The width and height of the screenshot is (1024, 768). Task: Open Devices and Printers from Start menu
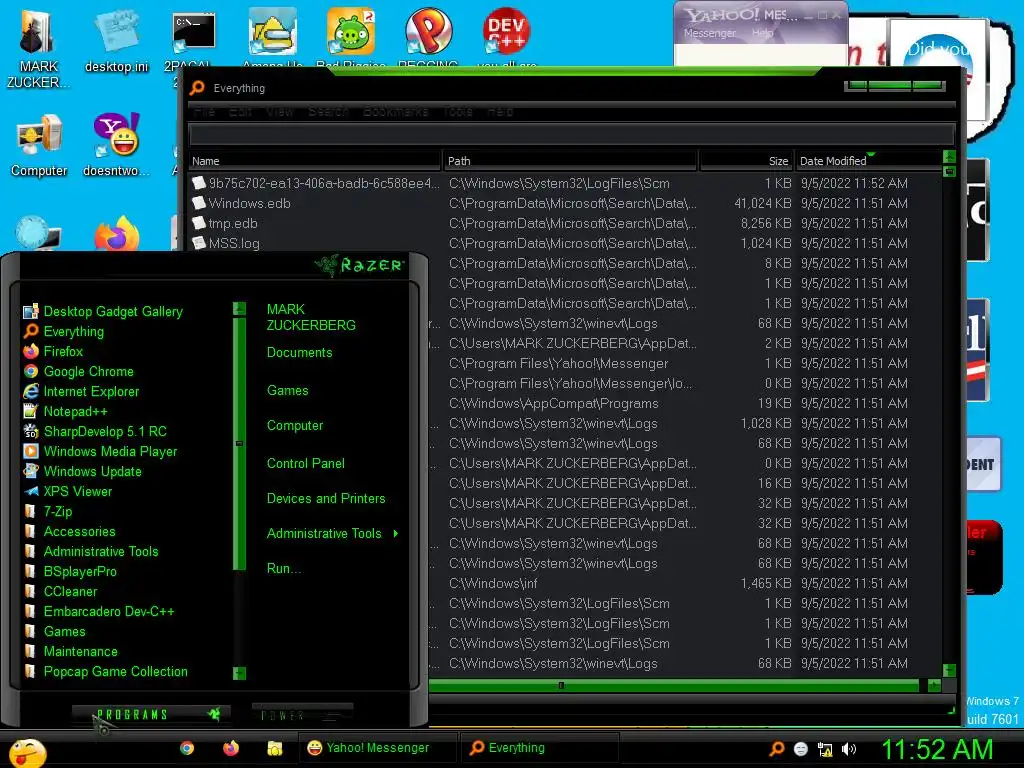click(x=326, y=498)
